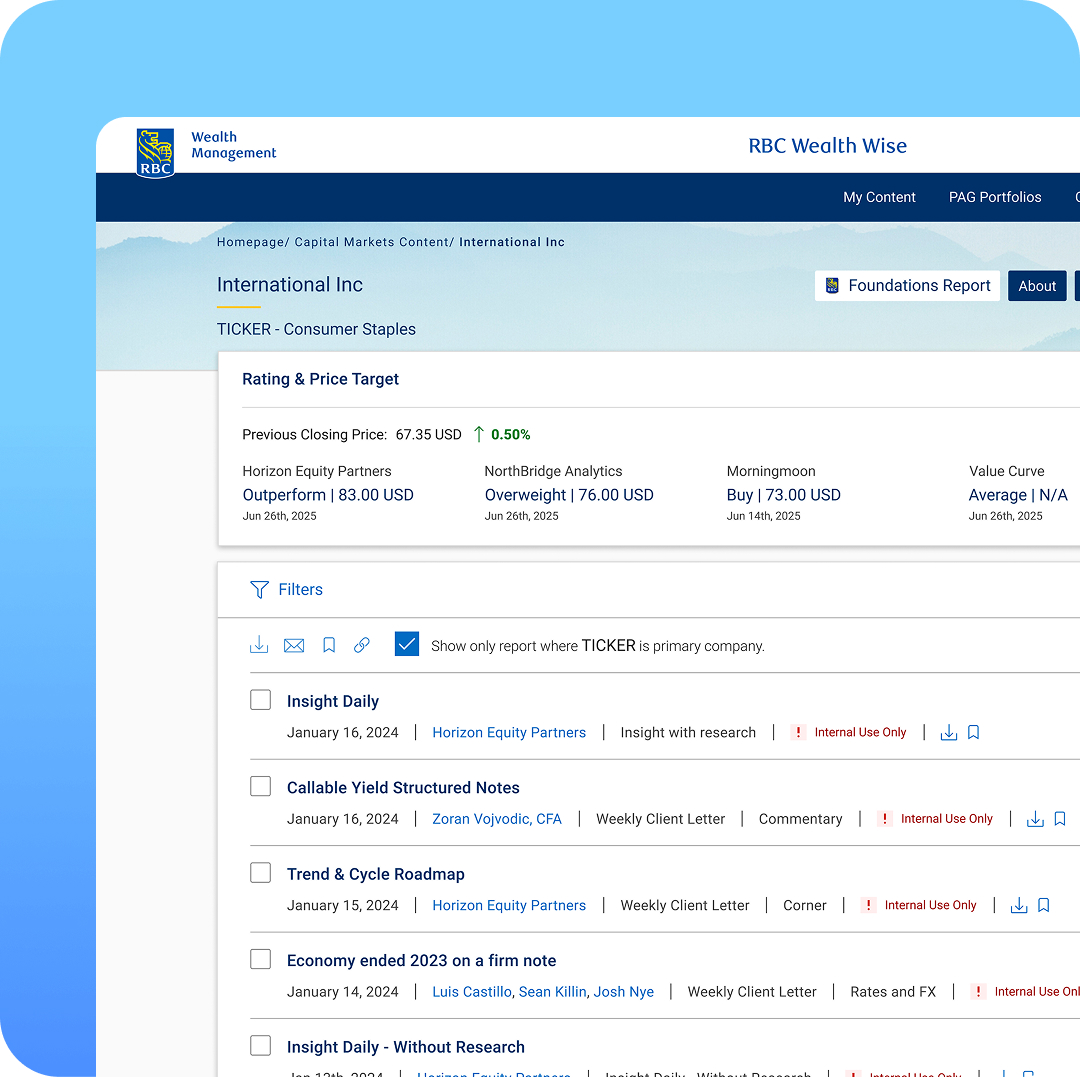Click Luis Castillo author link
Image resolution: width=1080 pixels, height=1077 pixels.
(472, 992)
